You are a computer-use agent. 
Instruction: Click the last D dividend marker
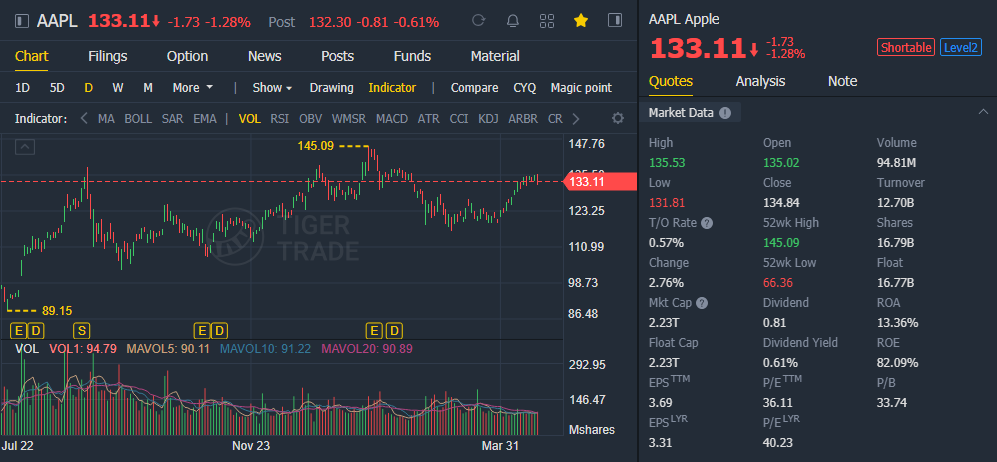click(395, 330)
